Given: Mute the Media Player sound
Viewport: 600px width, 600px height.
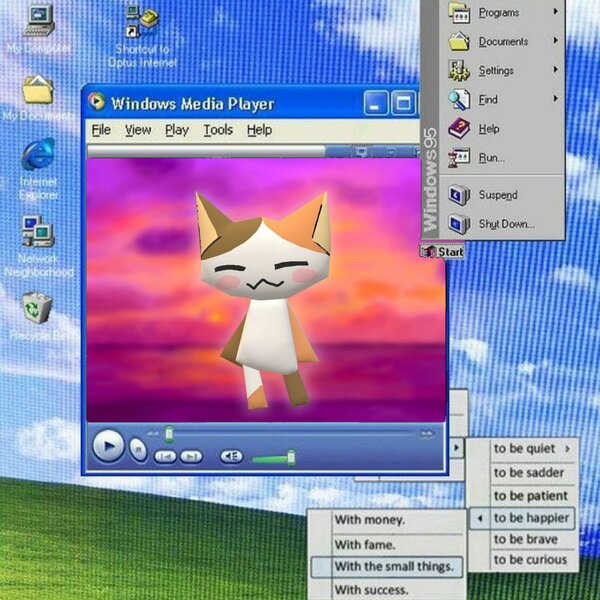Looking at the screenshot, I should [231, 456].
